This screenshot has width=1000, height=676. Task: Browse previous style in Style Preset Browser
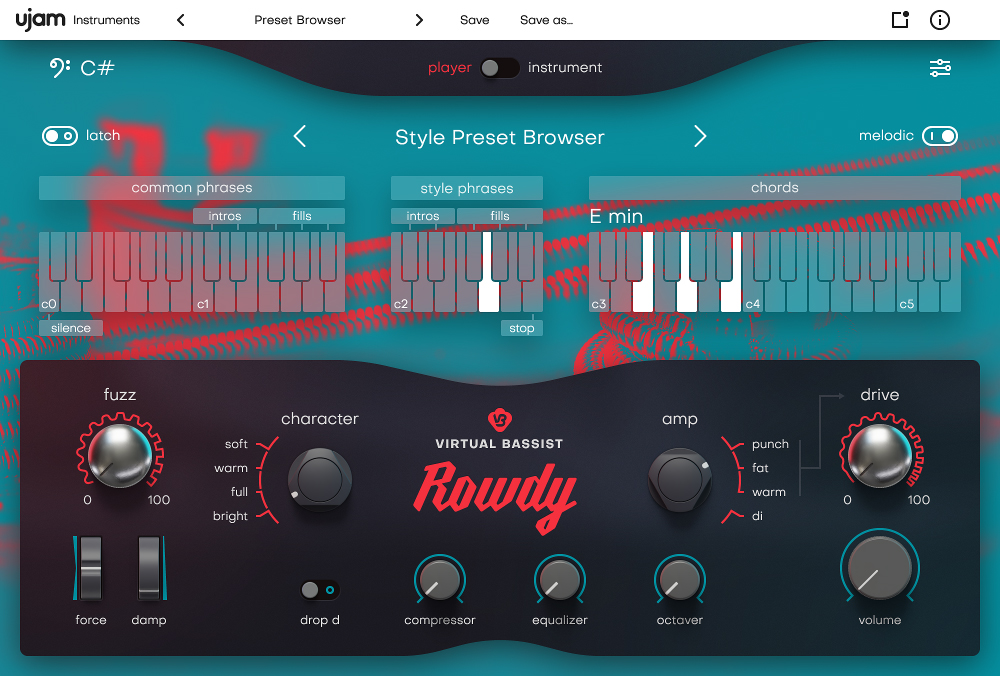(x=299, y=136)
